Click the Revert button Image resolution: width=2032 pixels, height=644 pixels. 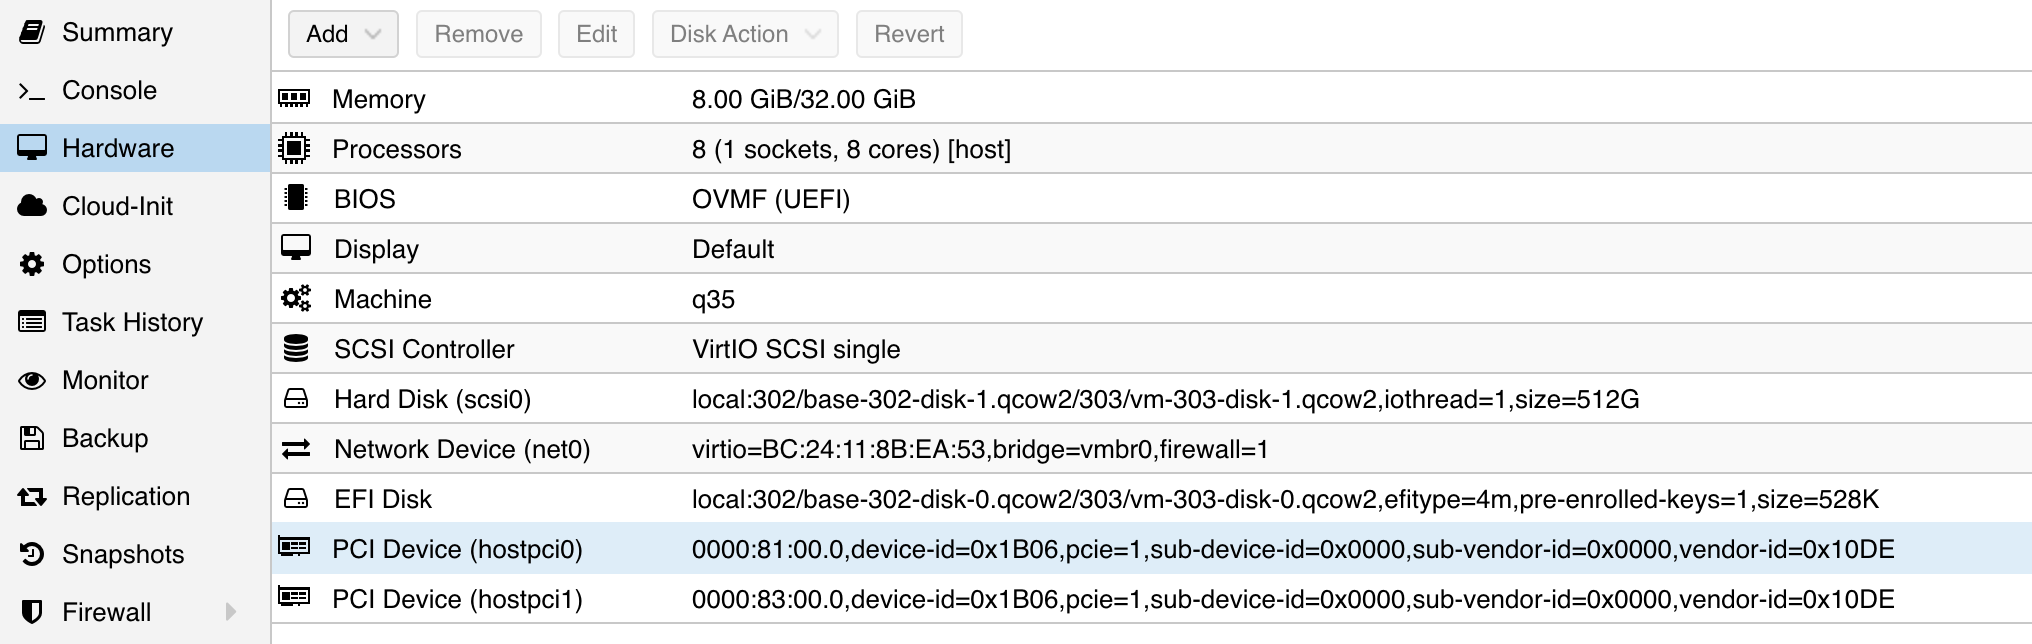[909, 34]
